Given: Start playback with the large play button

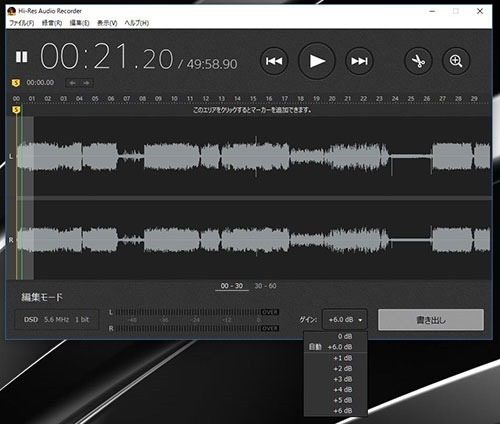Looking at the screenshot, I should 317,61.
